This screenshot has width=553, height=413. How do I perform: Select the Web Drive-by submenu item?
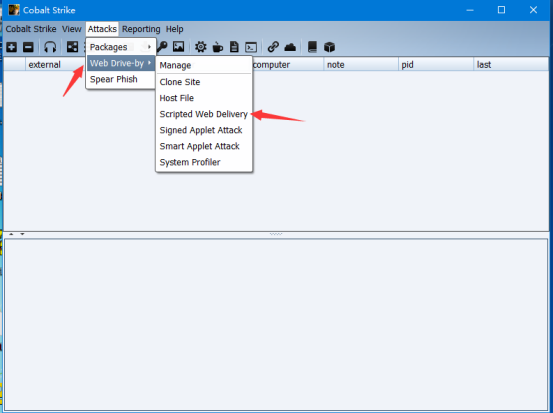[x=121, y=63]
